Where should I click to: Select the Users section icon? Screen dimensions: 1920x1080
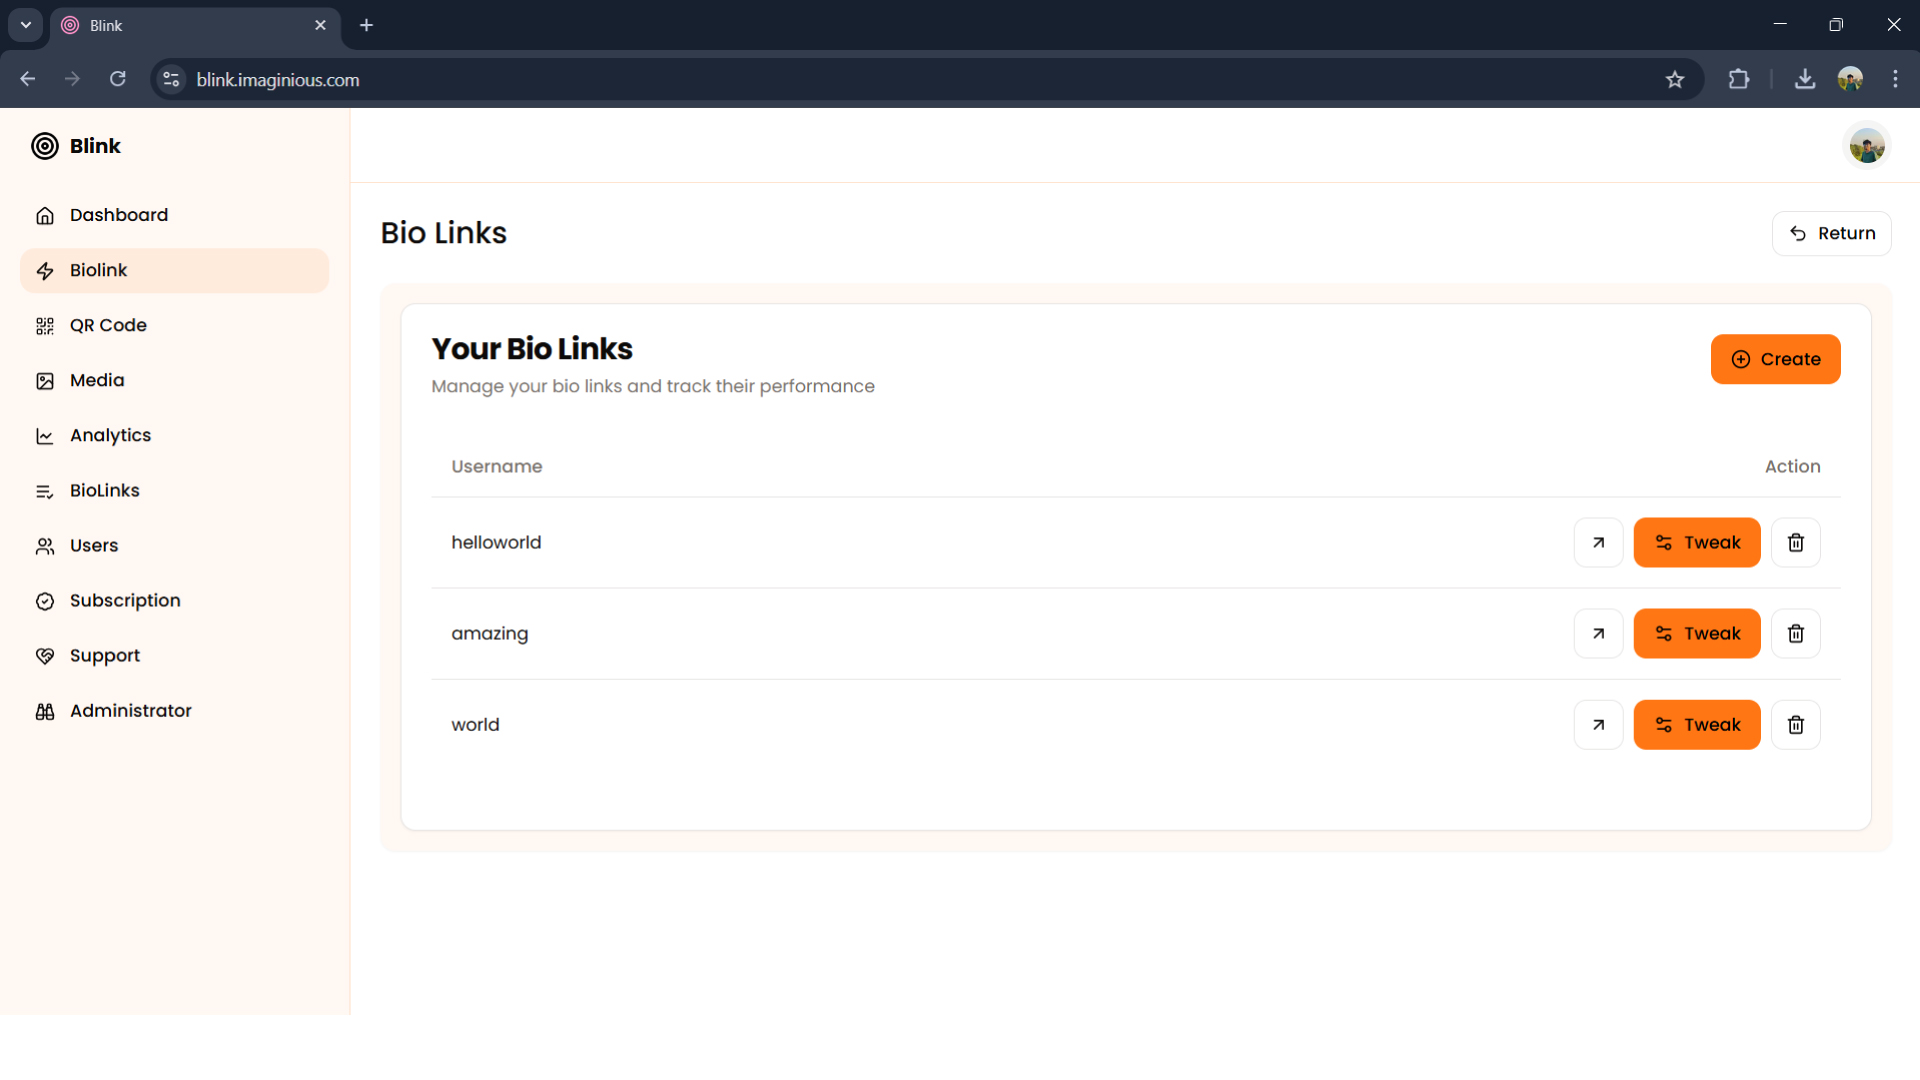(45, 546)
